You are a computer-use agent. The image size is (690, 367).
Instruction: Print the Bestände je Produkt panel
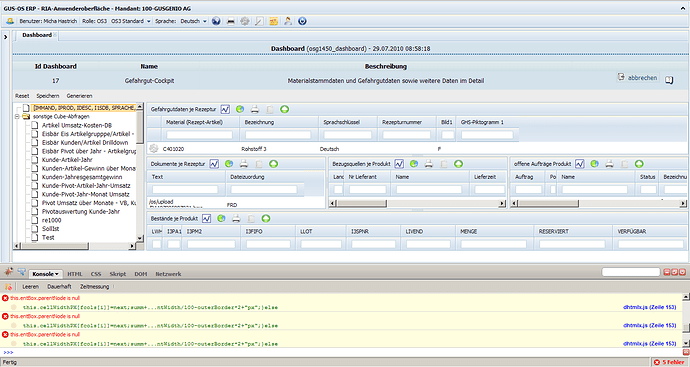click(x=236, y=219)
